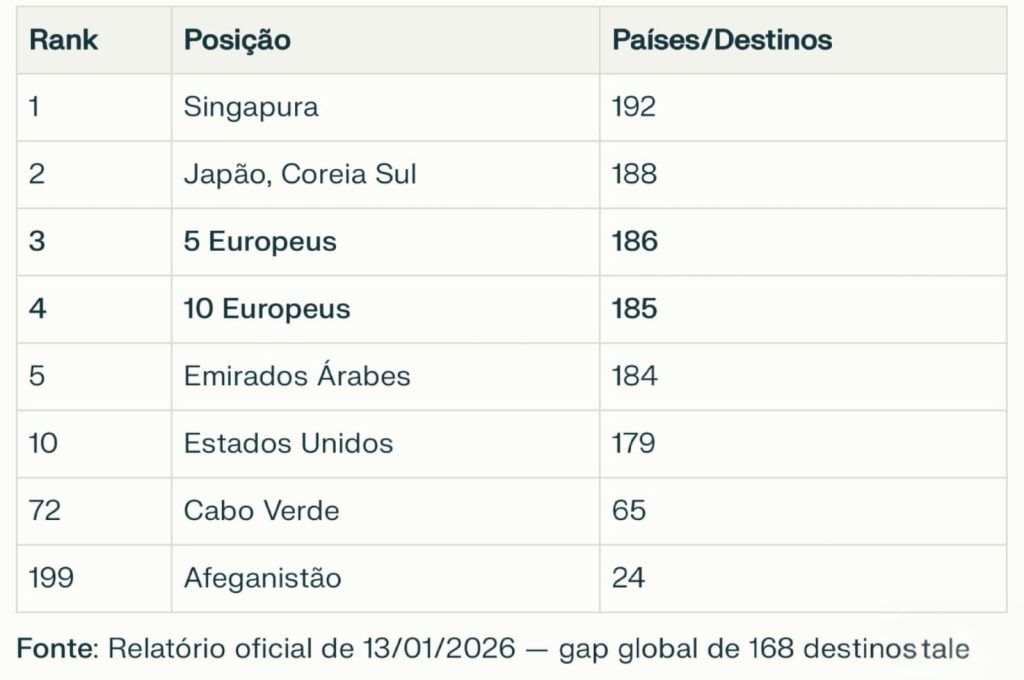Click rank number 72
This screenshot has height=680, width=1024.
coord(45,511)
